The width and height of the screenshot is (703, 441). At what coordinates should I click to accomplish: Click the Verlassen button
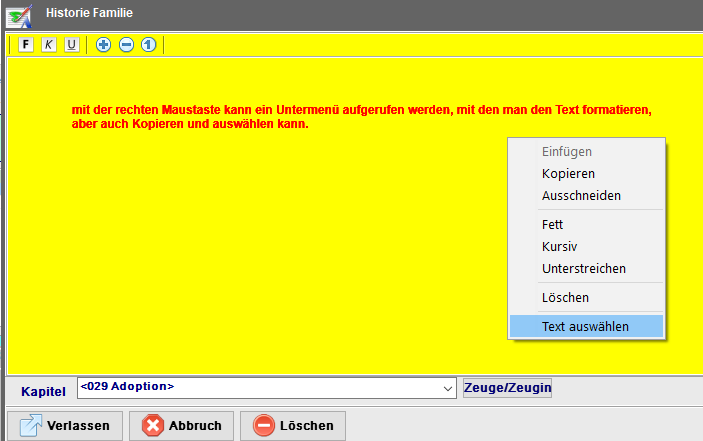pos(65,426)
